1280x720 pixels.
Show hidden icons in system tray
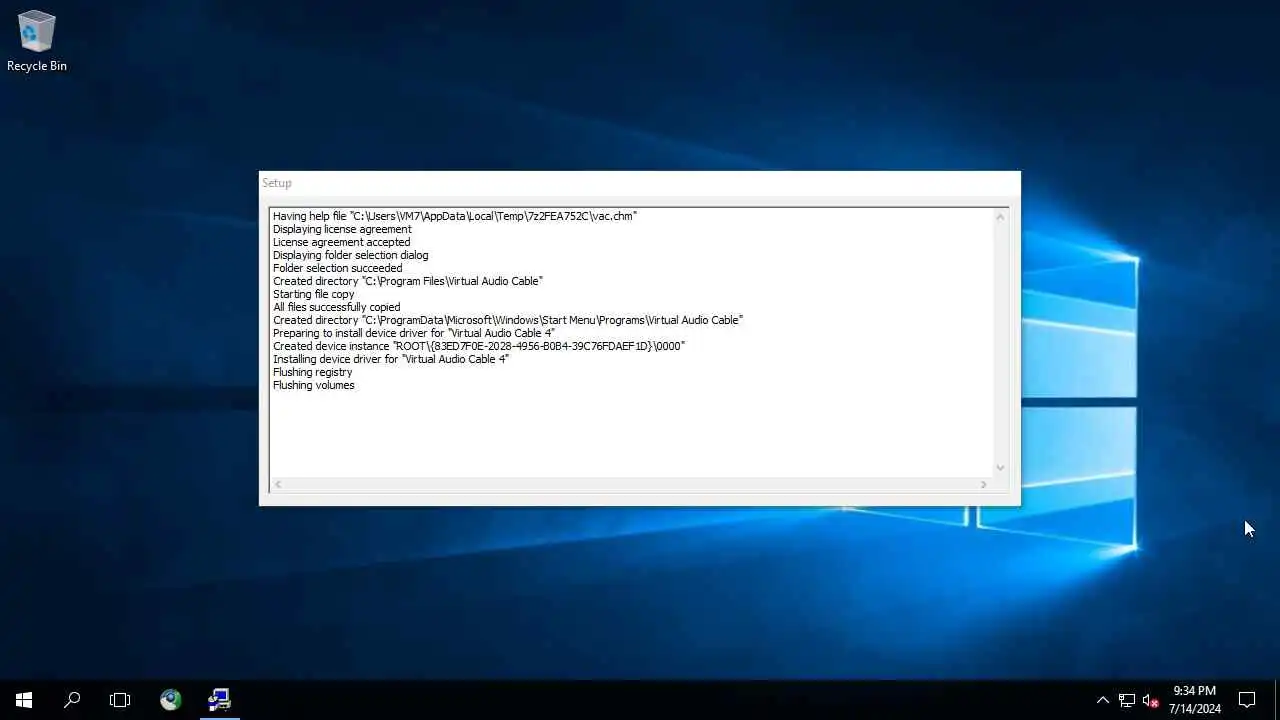1103,700
